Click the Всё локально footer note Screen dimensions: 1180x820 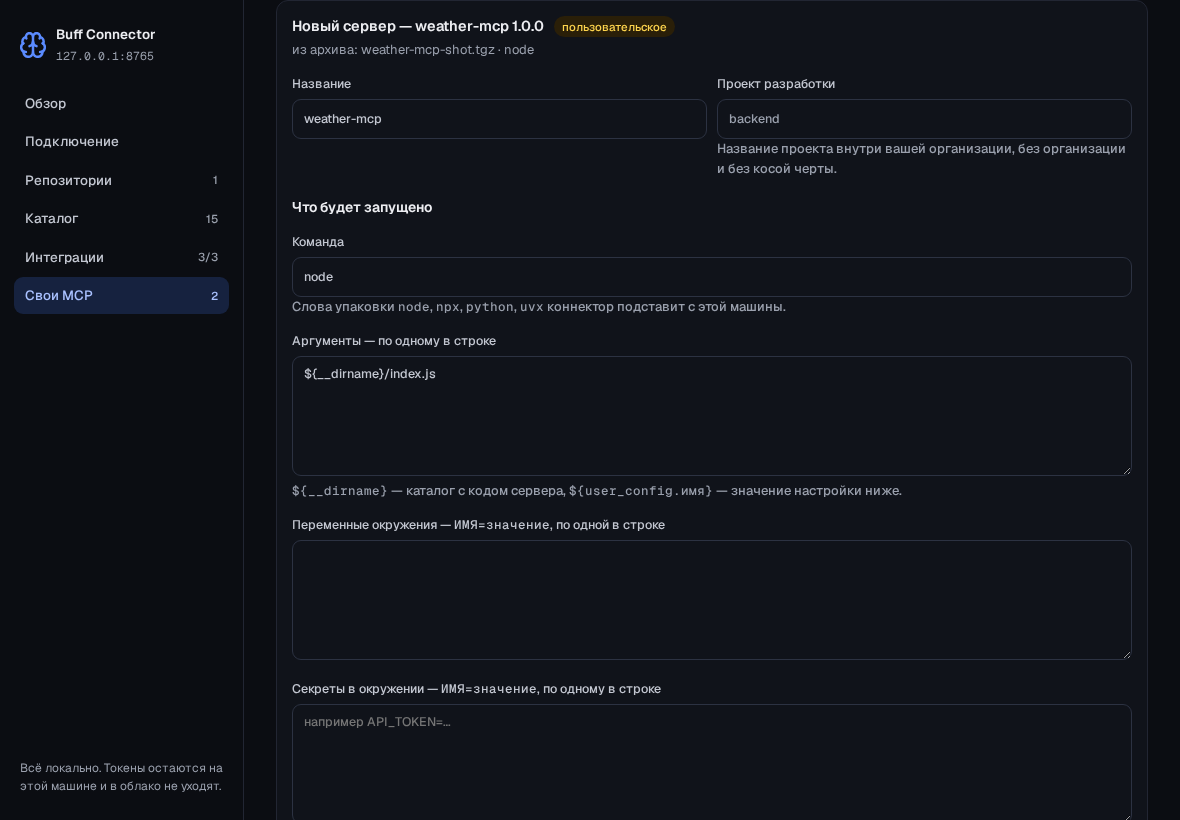(x=121, y=777)
